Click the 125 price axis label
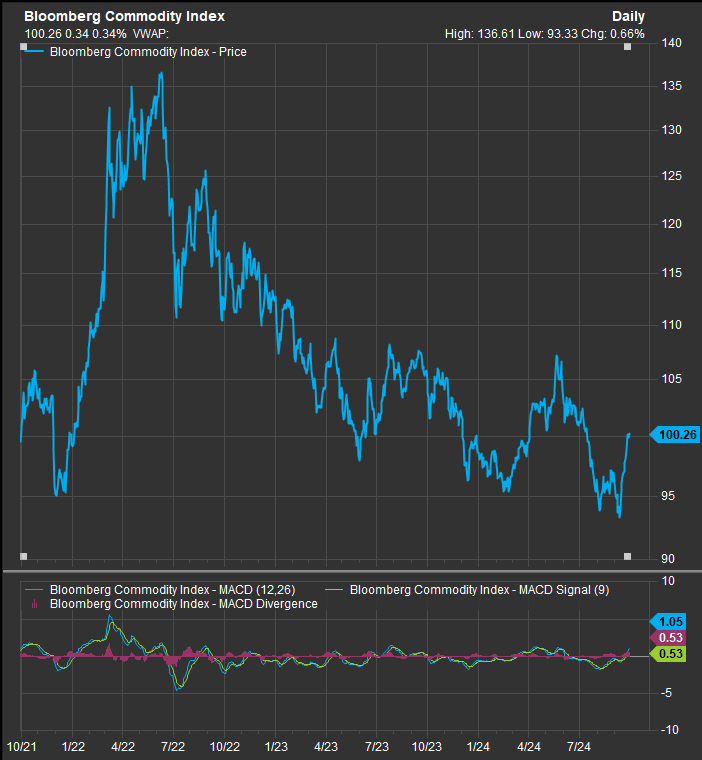702x760 pixels. click(671, 175)
